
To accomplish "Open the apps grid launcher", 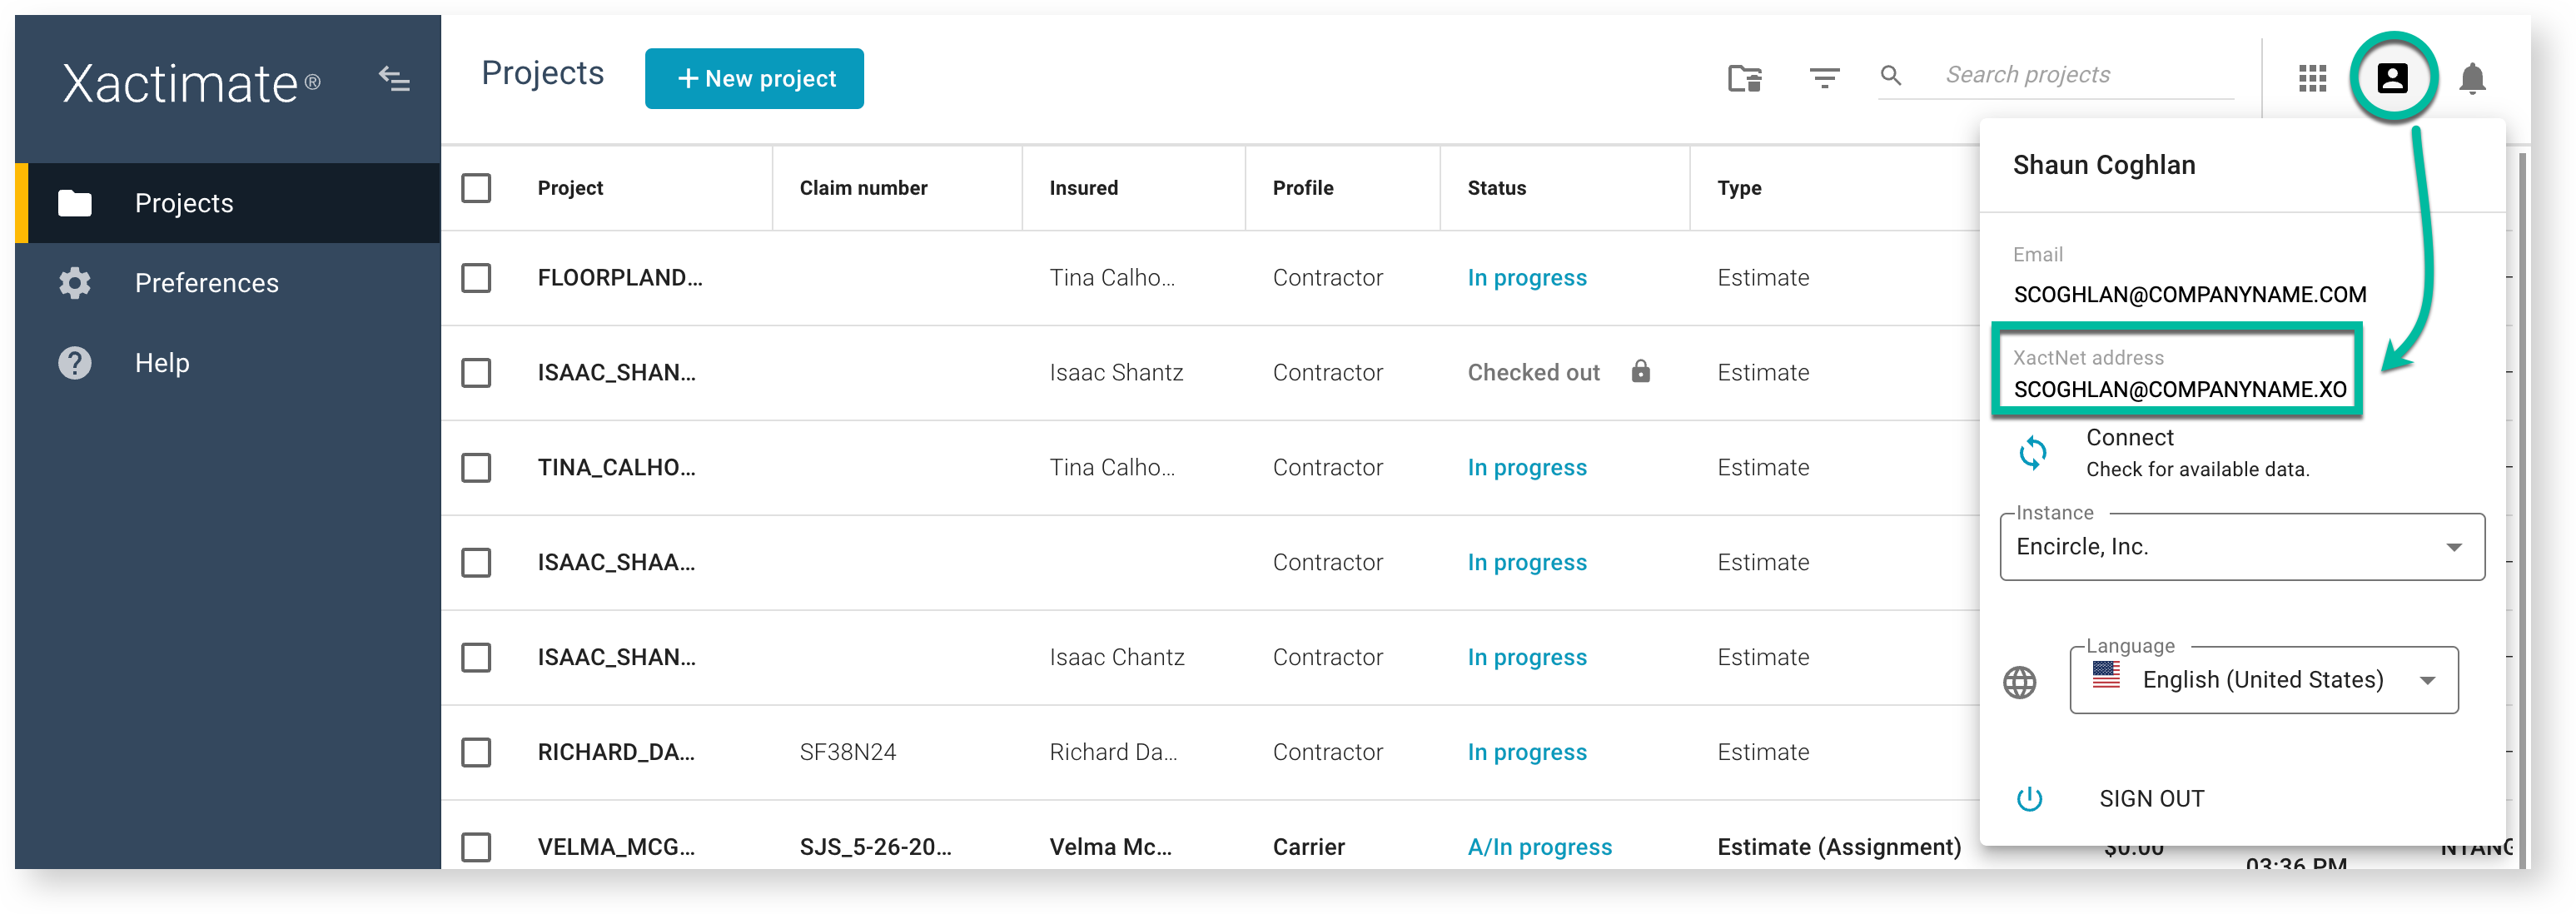I will pos(2312,78).
